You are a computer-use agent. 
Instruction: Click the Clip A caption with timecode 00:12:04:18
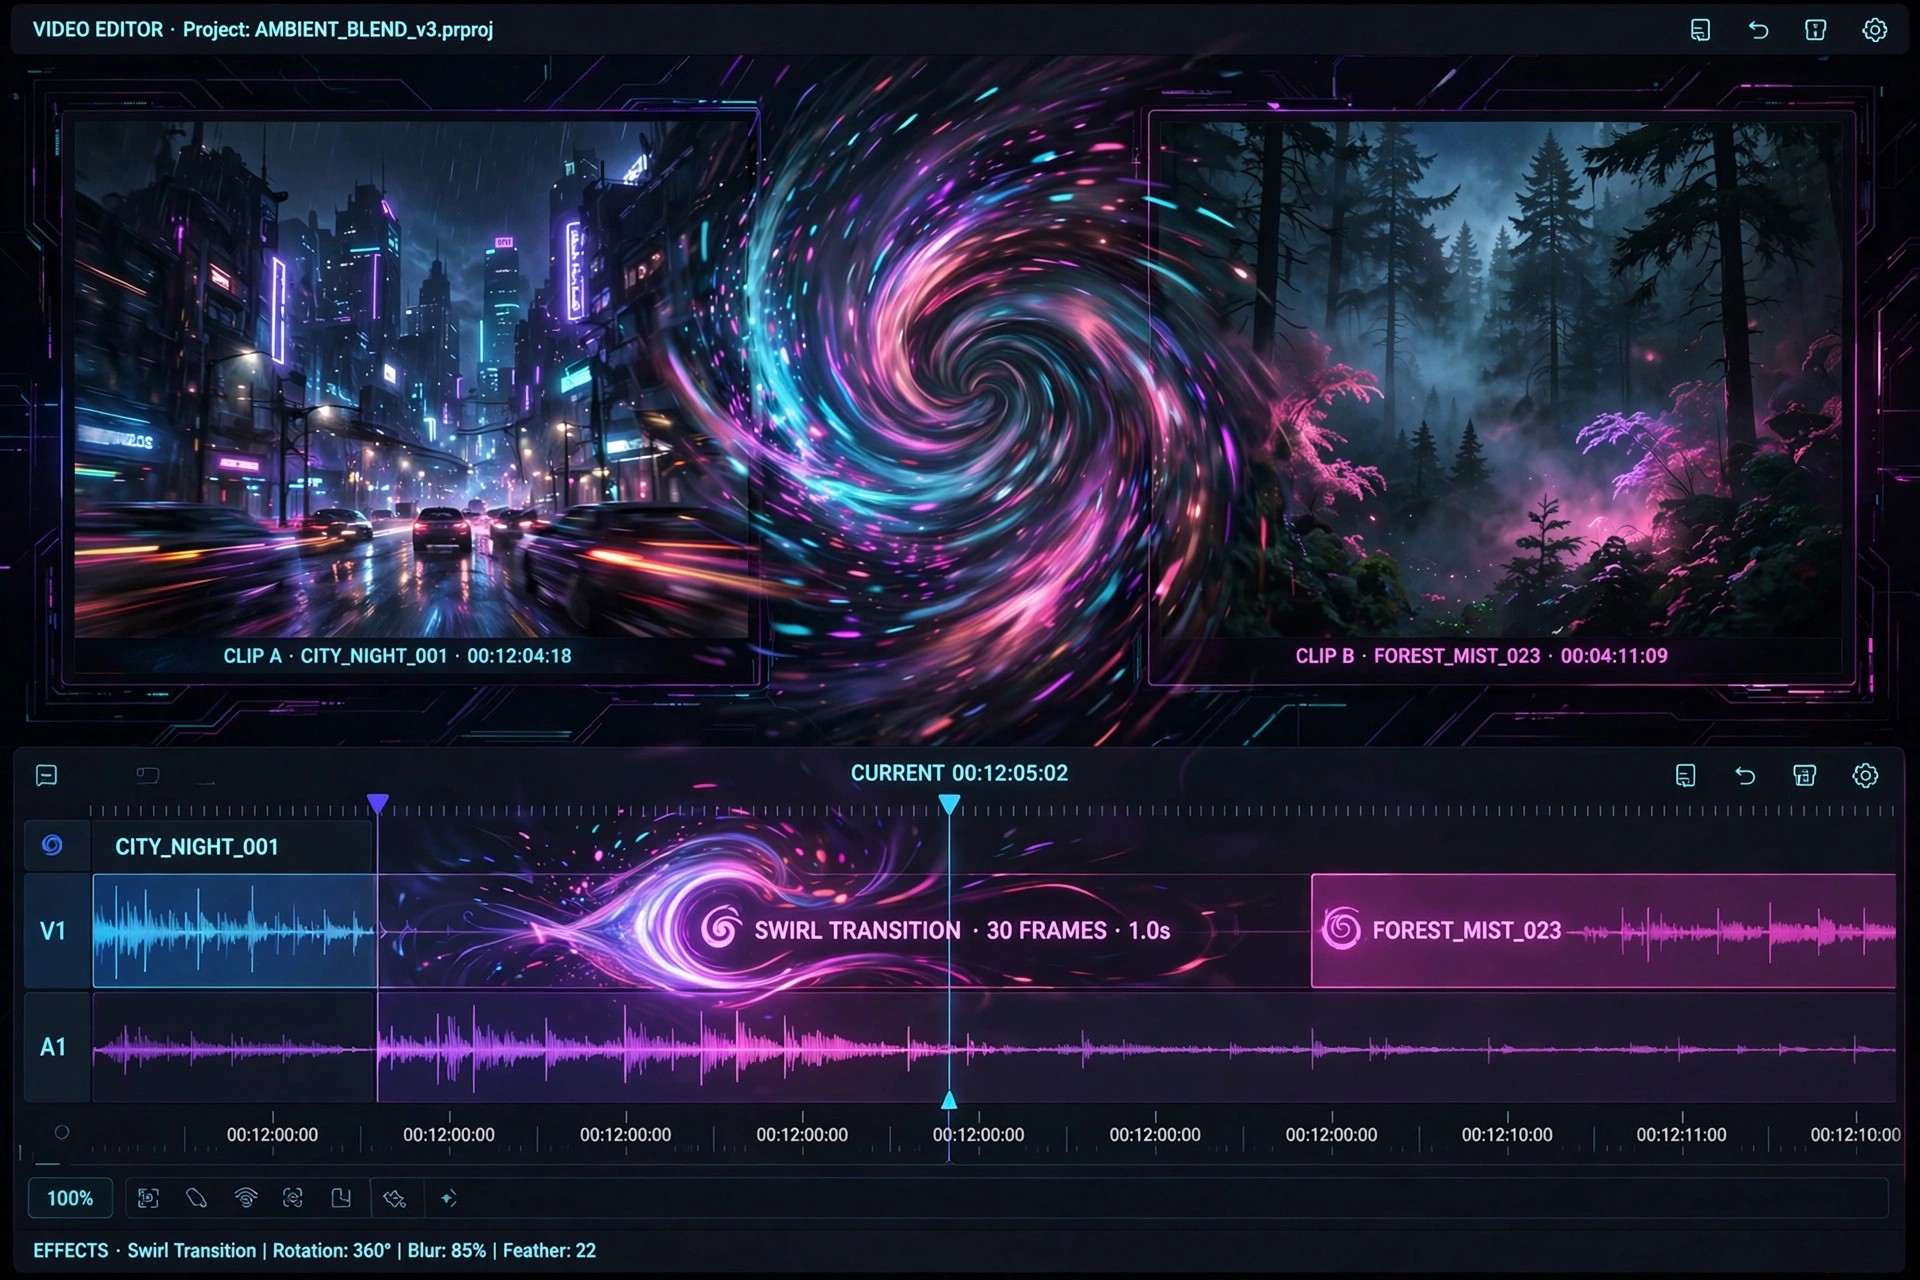397,656
